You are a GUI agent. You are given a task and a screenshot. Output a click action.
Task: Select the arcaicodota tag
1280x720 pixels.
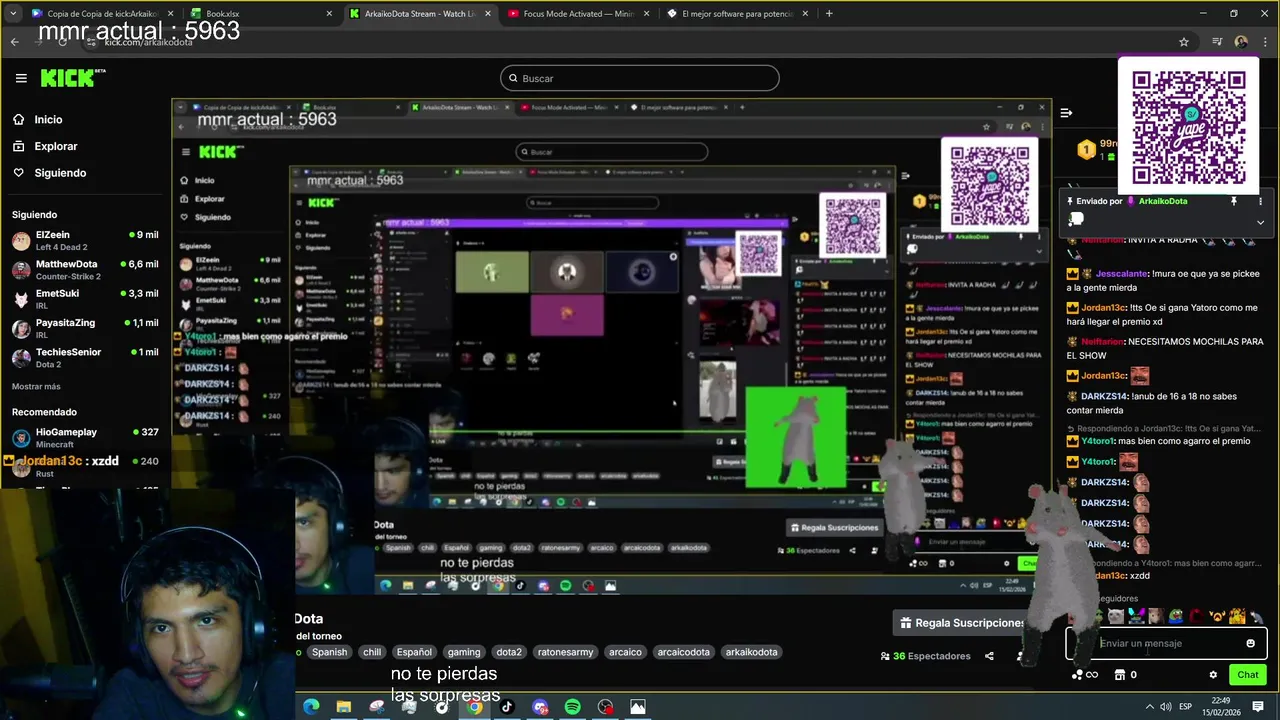pos(683,652)
